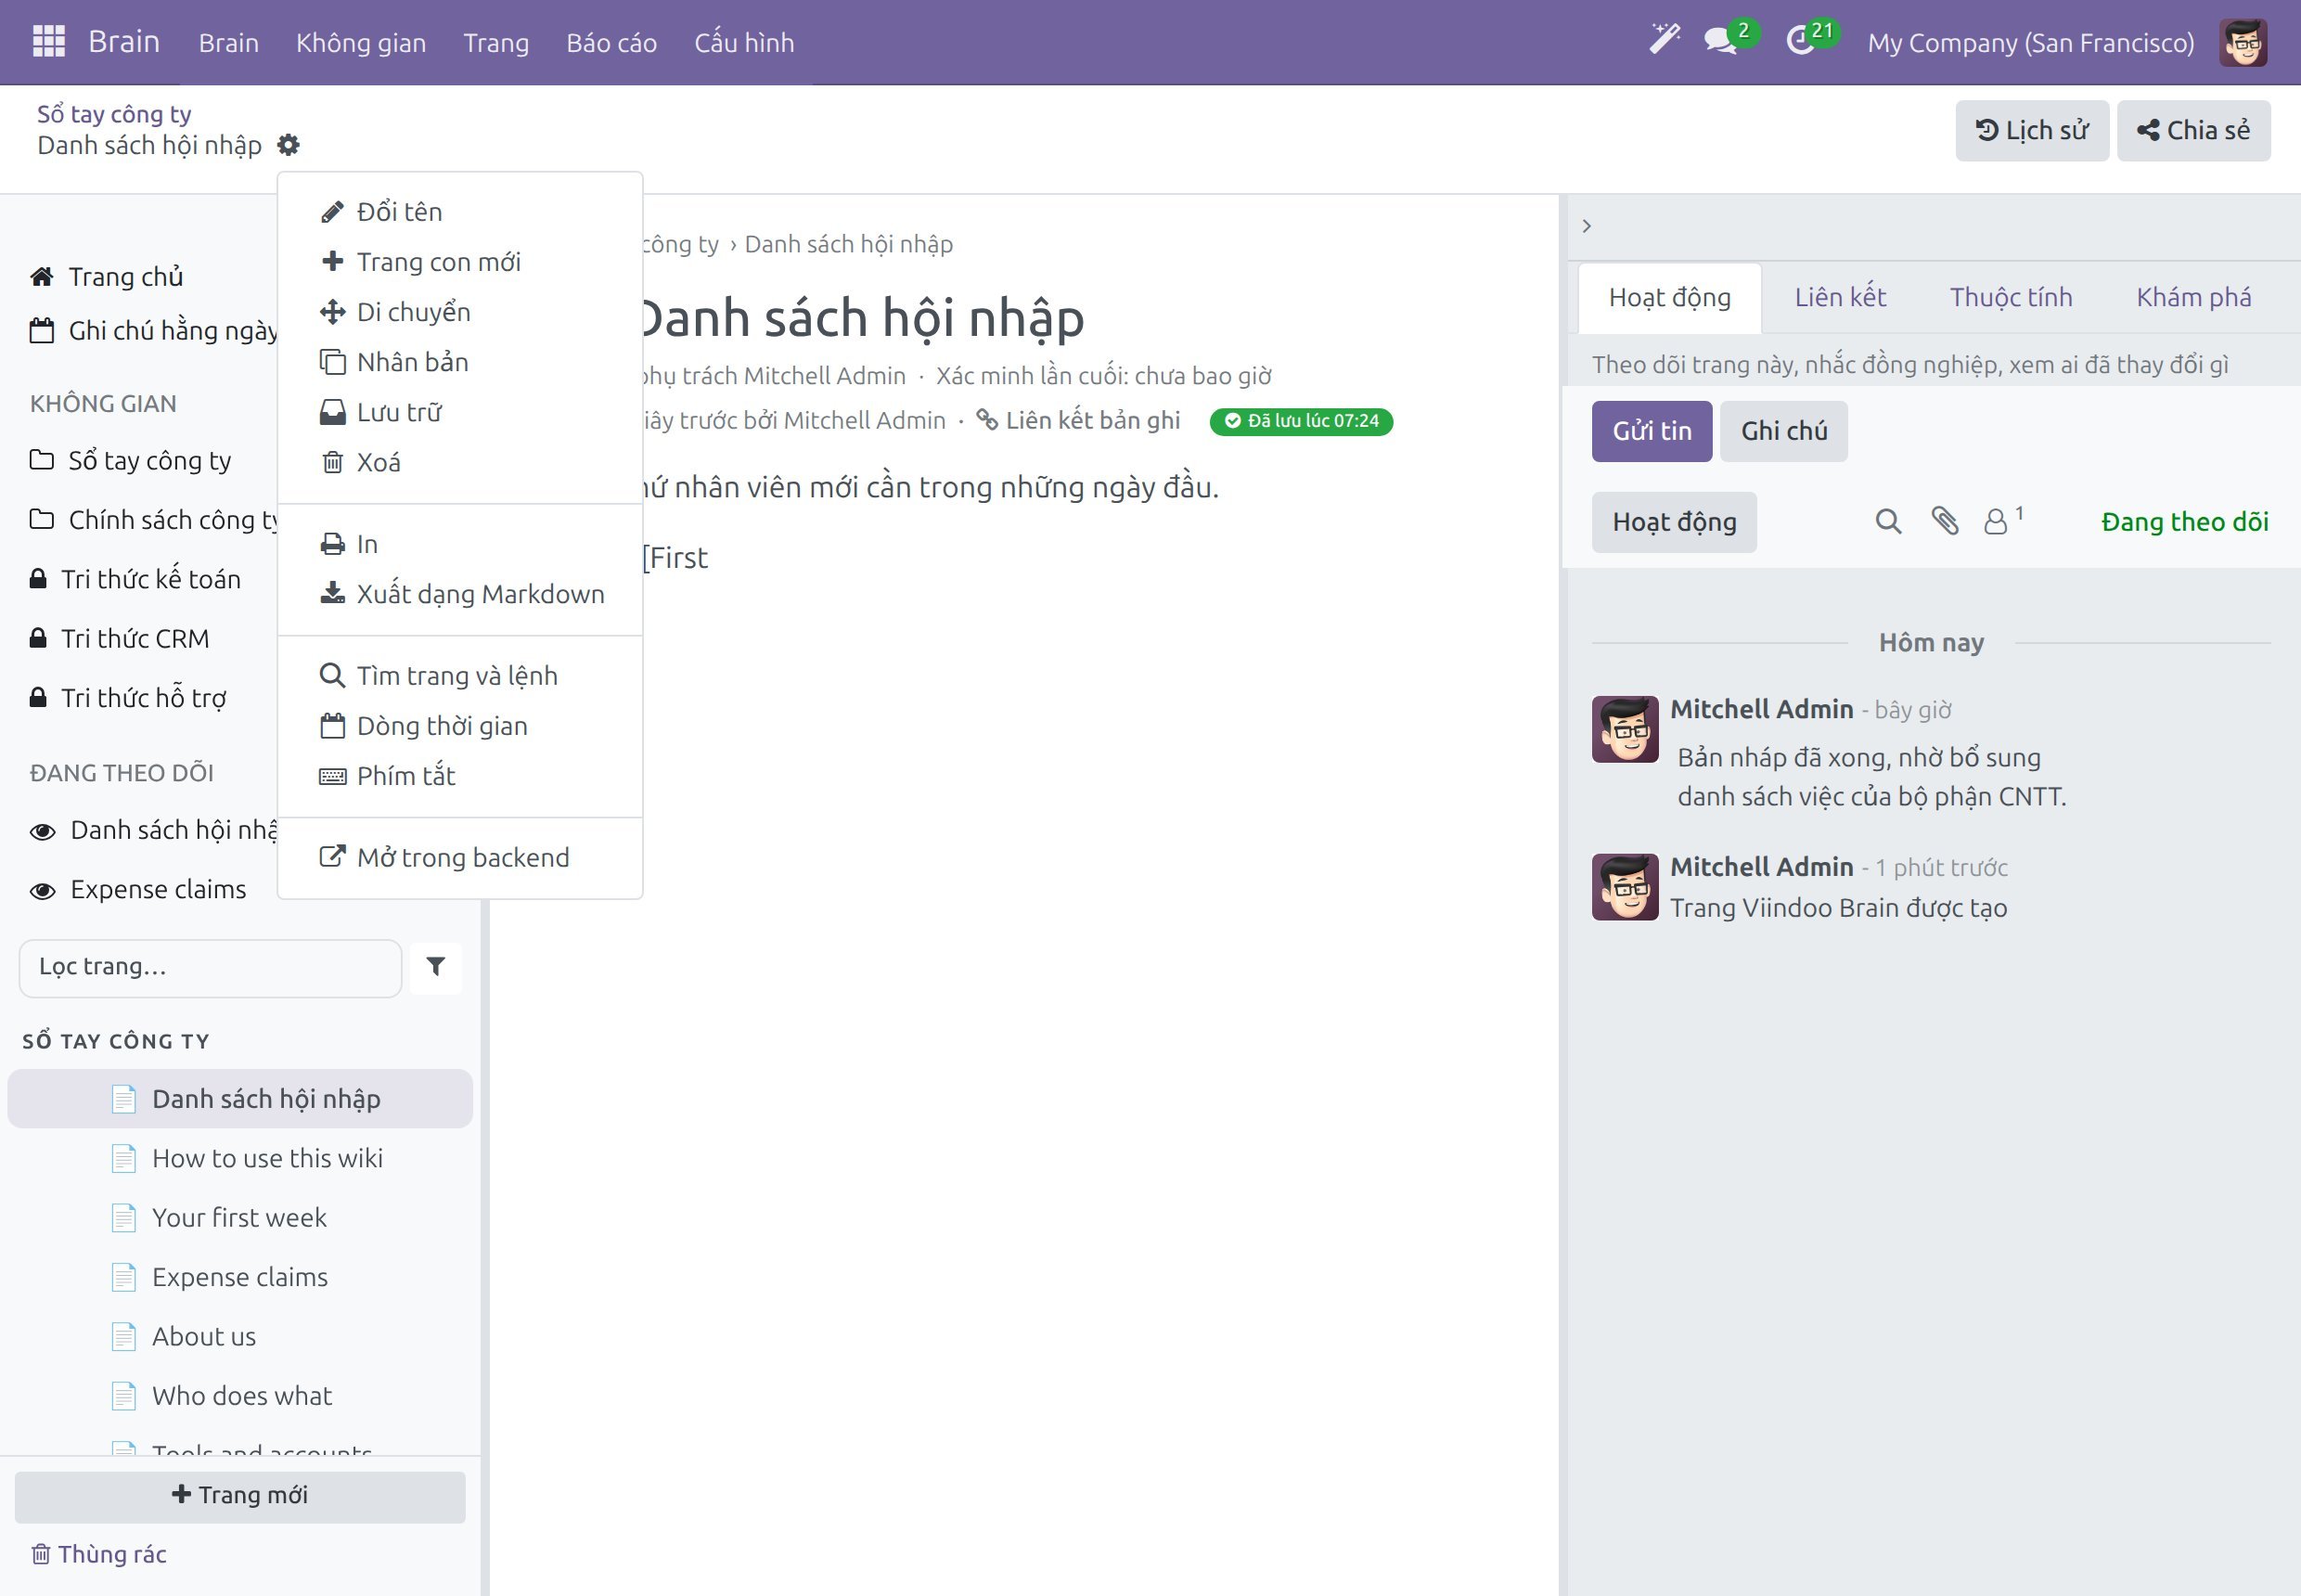Open Dòng thời gian from menu

click(460, 726)
